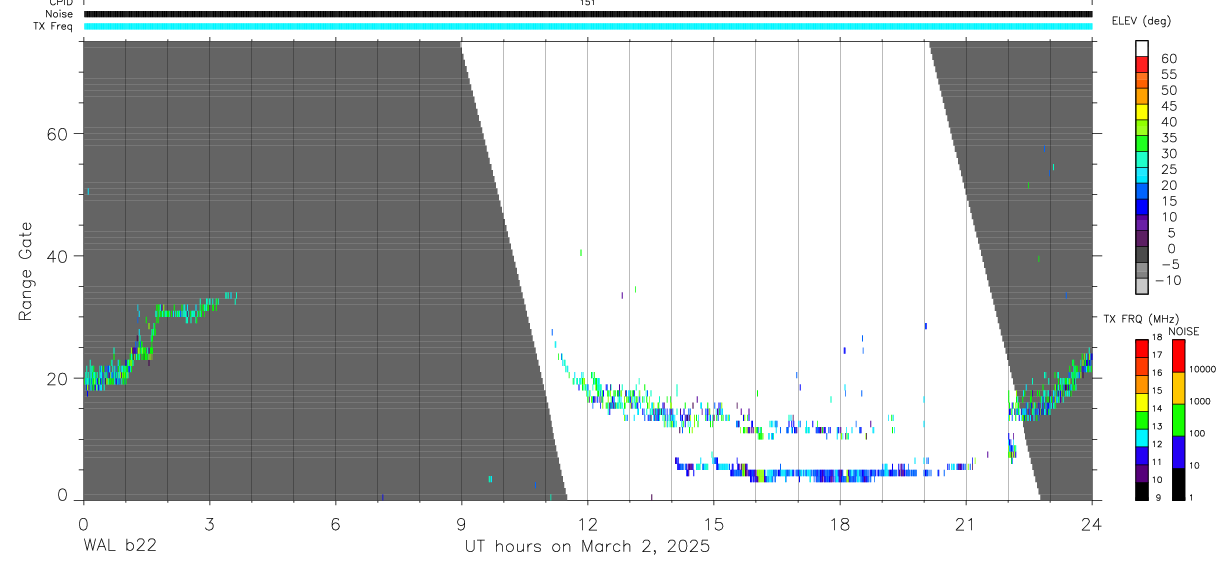
Task: Click the '9' hour tick label on time axis
Action: [x=461, y=524]
